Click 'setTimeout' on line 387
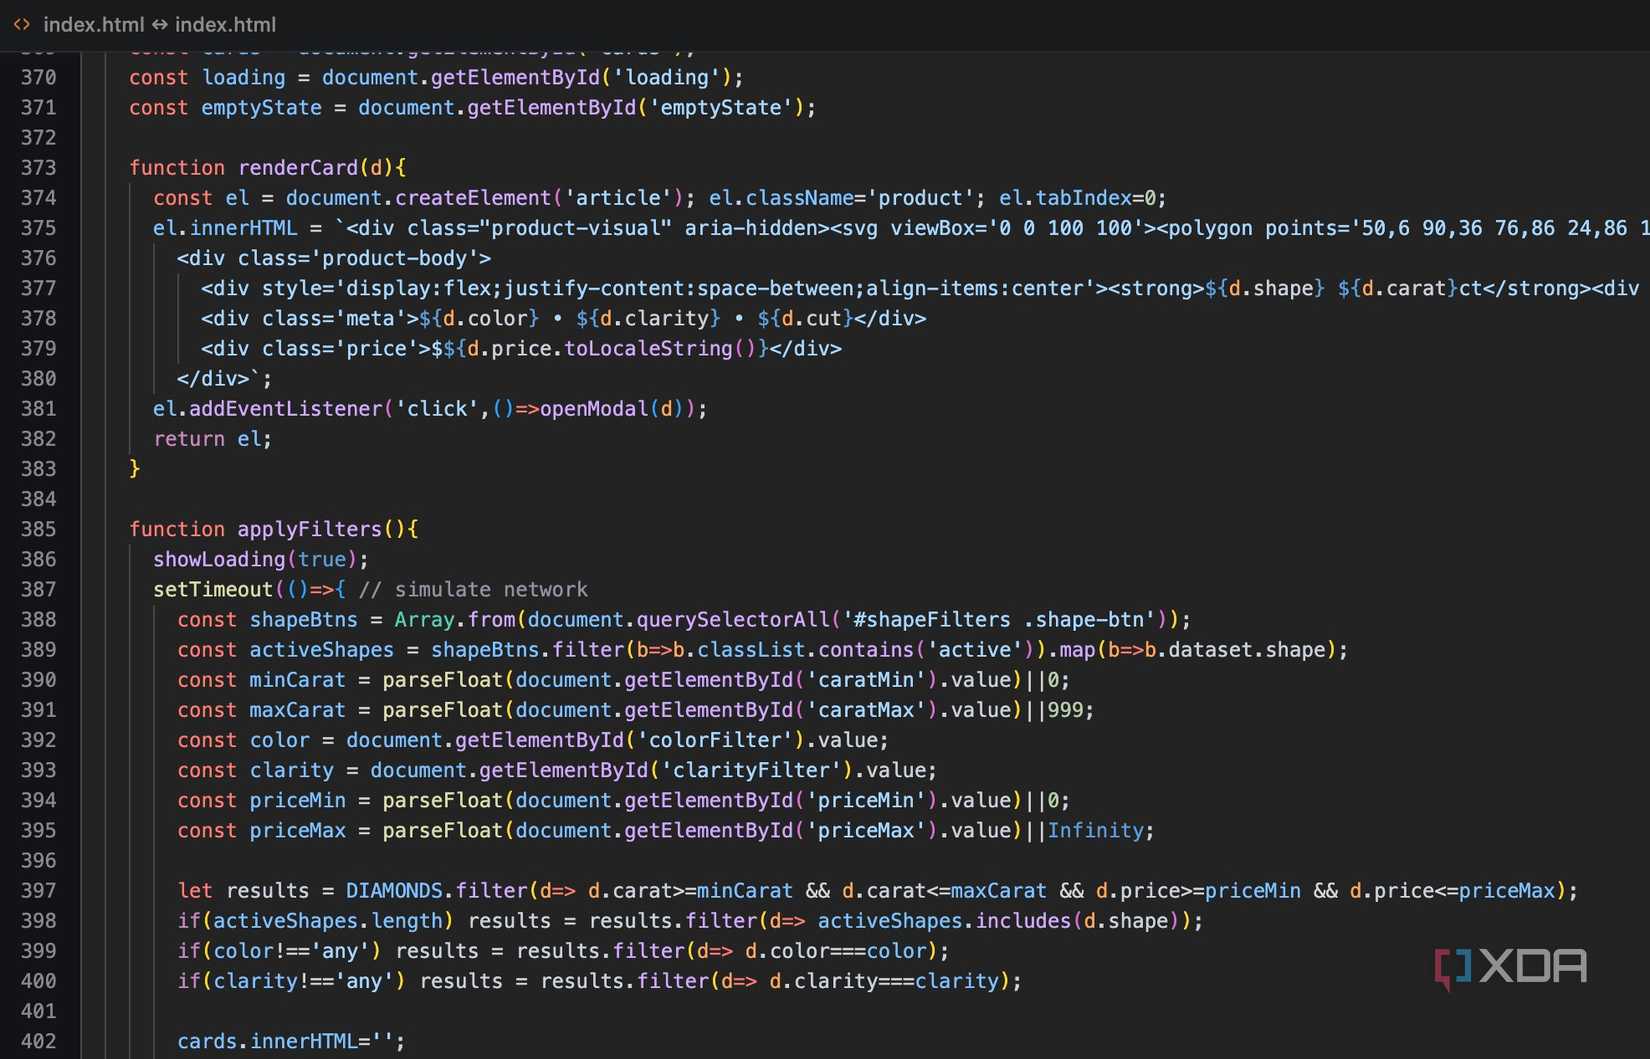This screenshot has height=1059, width=1650. [213, 590]
